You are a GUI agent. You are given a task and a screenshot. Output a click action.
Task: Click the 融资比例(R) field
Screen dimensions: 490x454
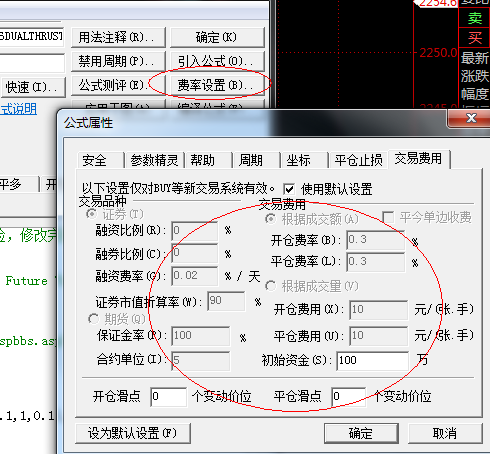tap(195, 231)
